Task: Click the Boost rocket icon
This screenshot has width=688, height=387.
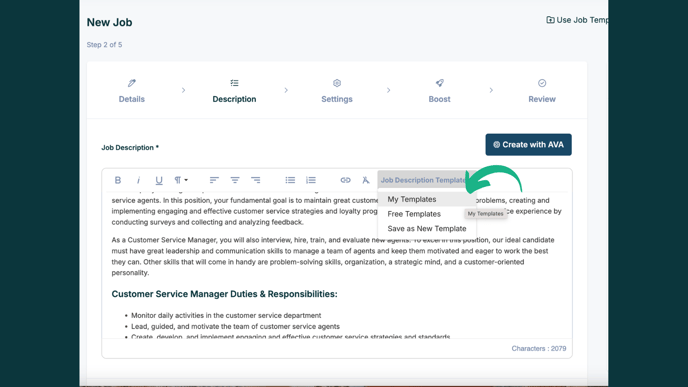Action: 439,83
